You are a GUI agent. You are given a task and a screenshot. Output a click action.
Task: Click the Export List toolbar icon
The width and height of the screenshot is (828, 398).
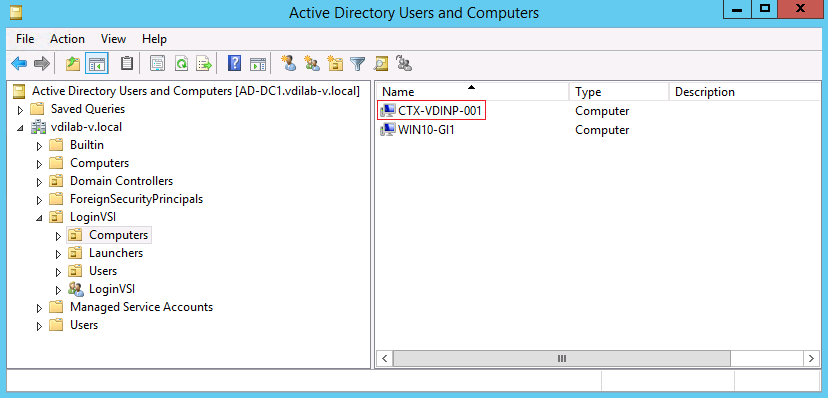click(x=204, y=64)
